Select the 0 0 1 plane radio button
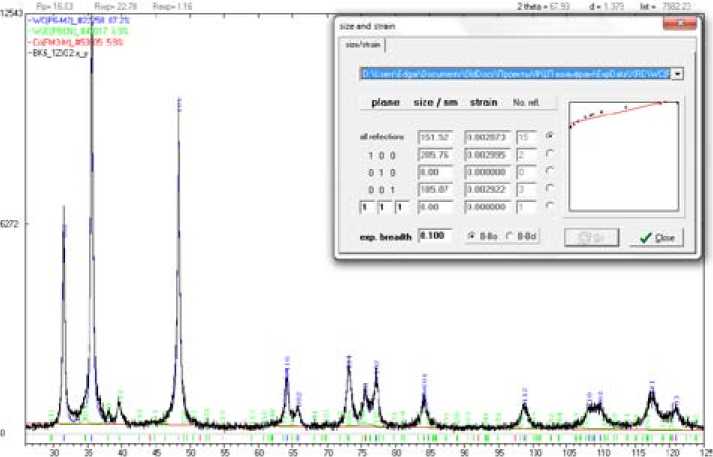 coord(549,188)
